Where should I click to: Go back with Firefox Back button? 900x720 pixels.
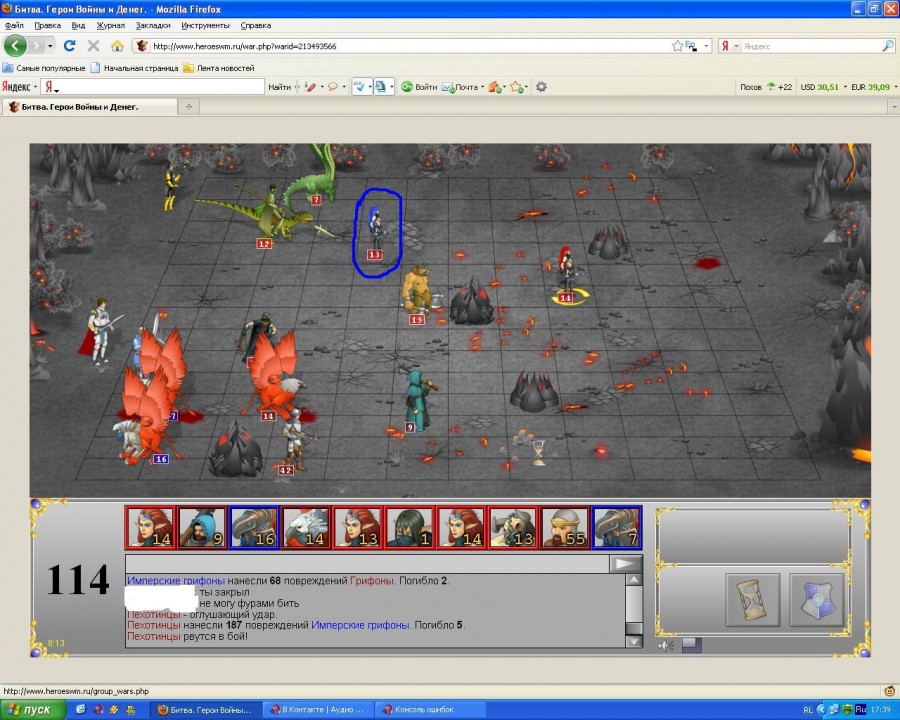tap(15, 46)
